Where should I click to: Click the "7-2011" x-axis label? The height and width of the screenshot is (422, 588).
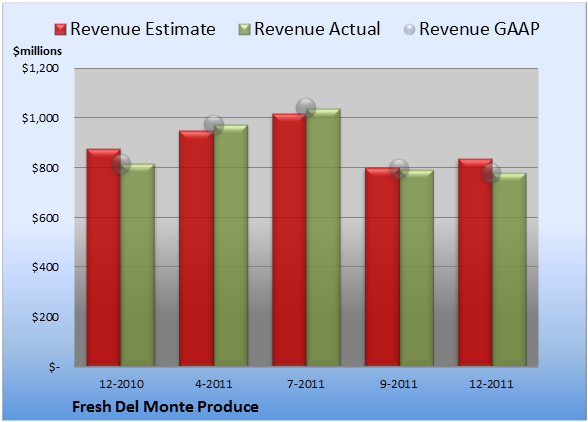pyautogui.click(x=306, y=384)
